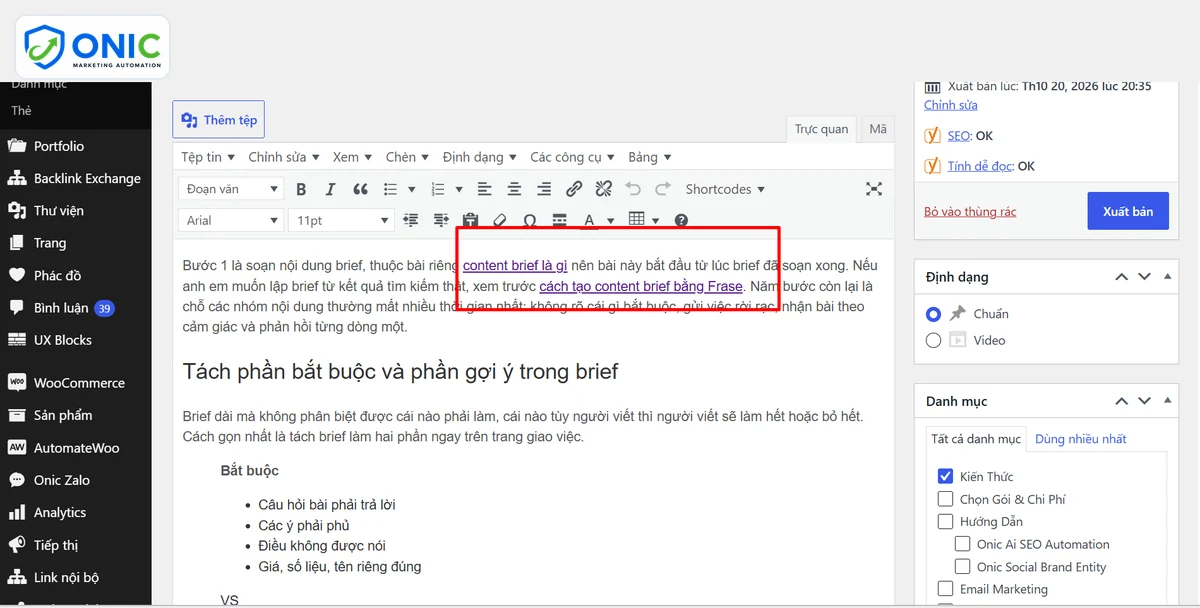Open bulleted list style arrow

(412, 189)
